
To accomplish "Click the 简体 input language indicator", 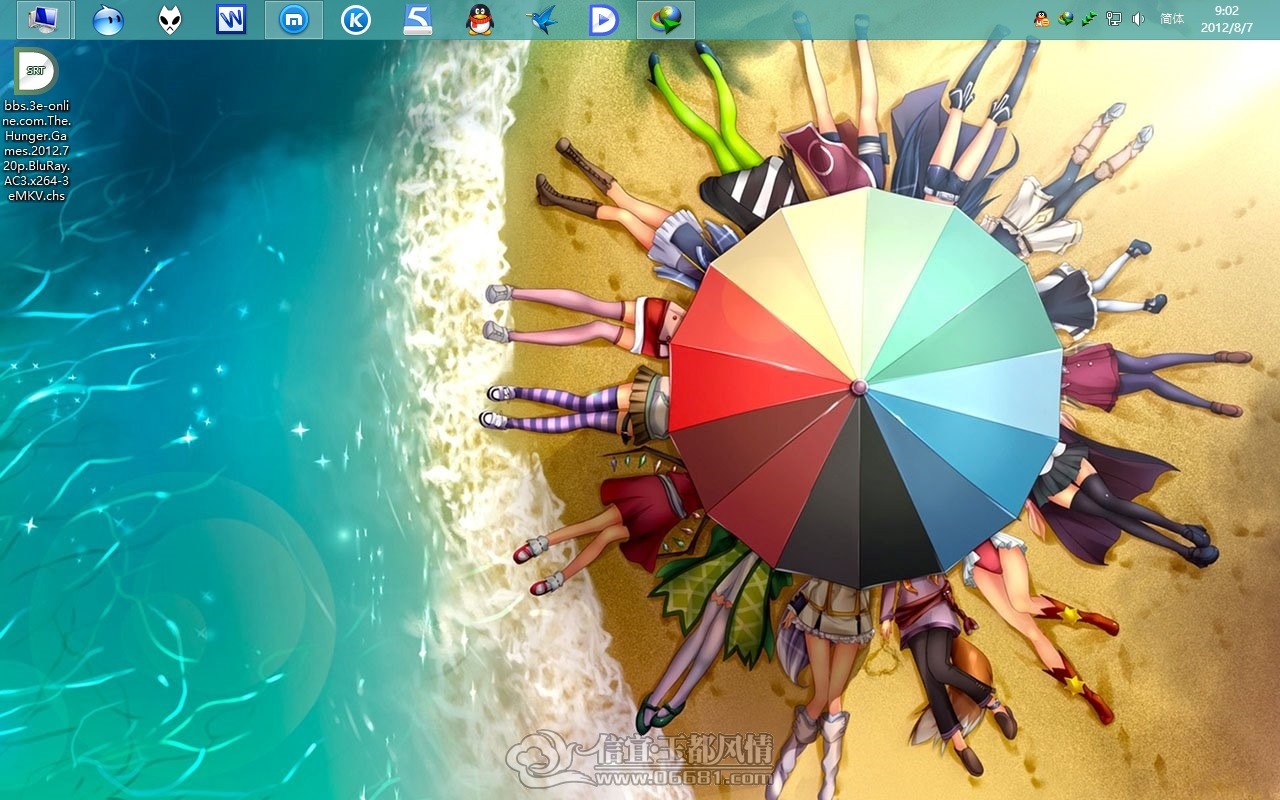I will [1172, 18].
